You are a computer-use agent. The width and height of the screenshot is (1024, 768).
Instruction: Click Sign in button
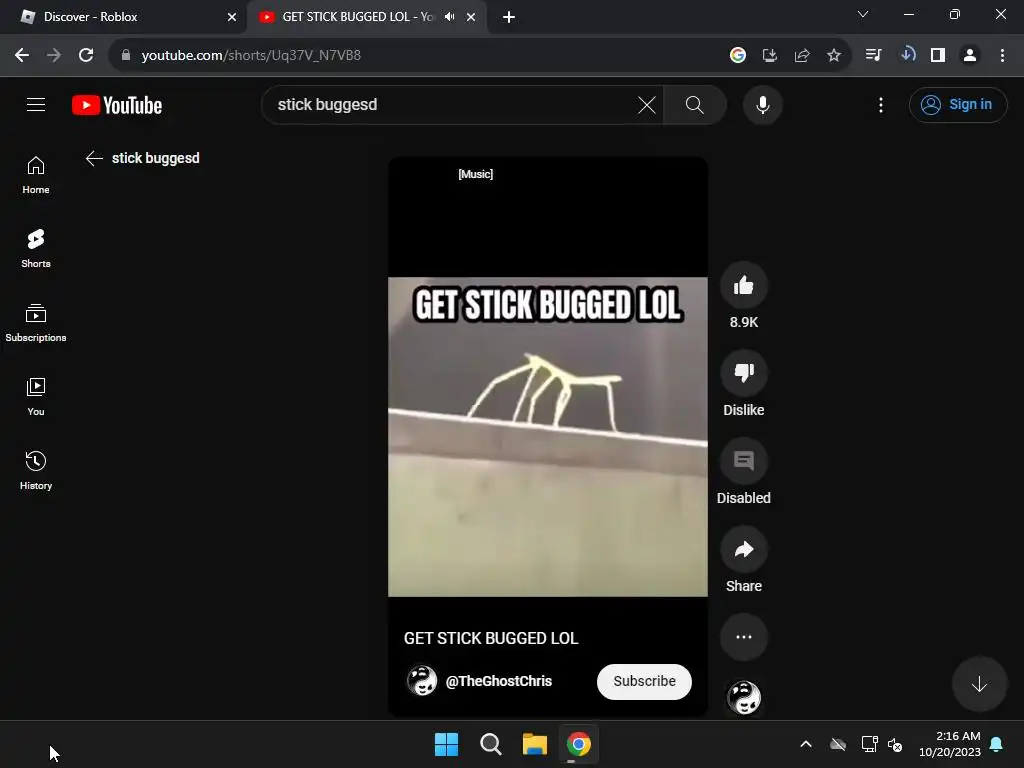957,104
